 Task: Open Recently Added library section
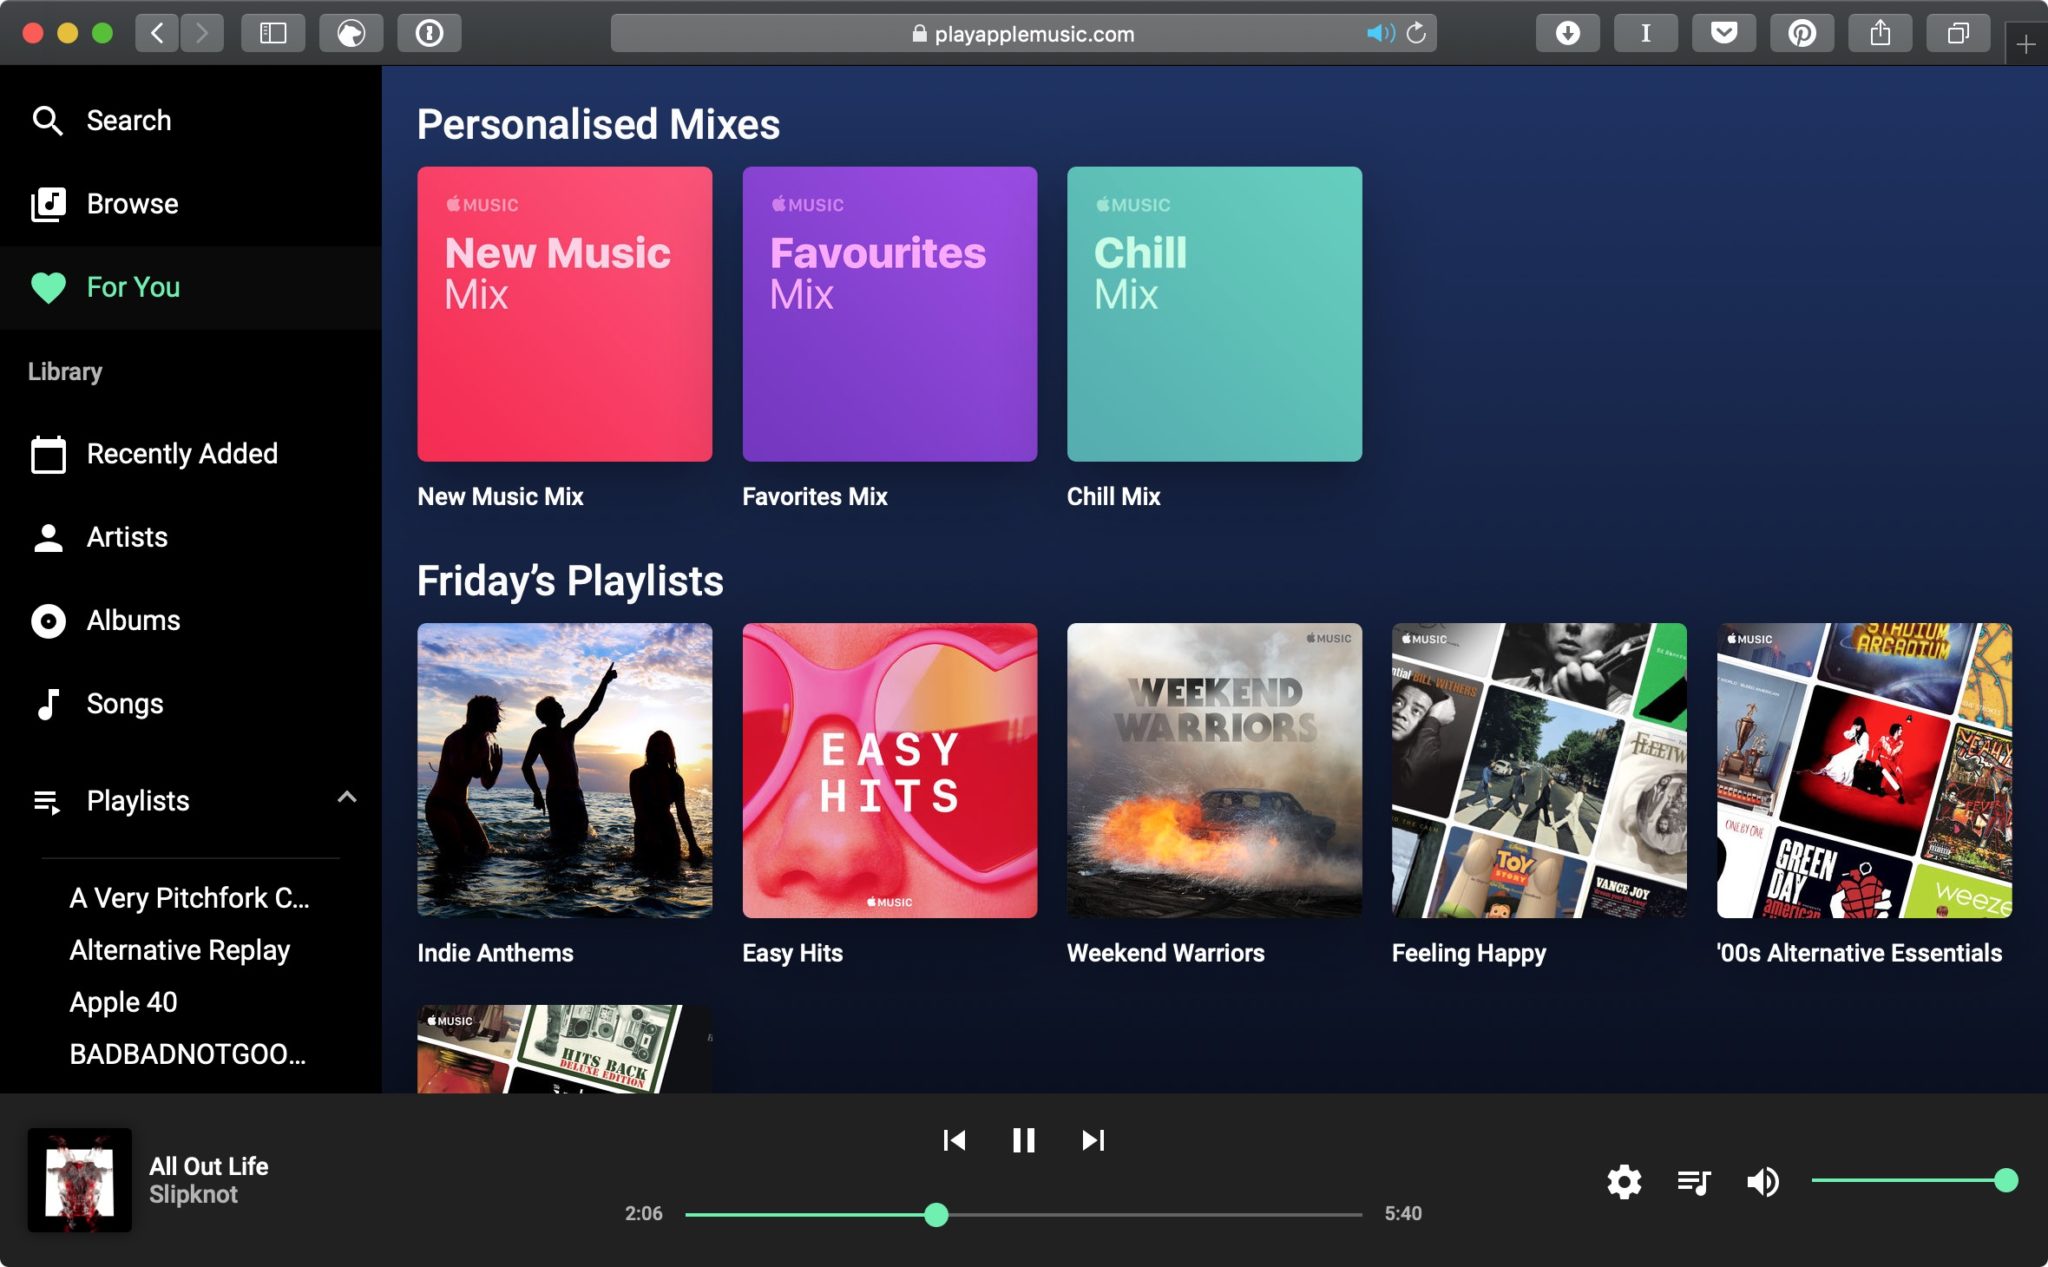(190, 454)
